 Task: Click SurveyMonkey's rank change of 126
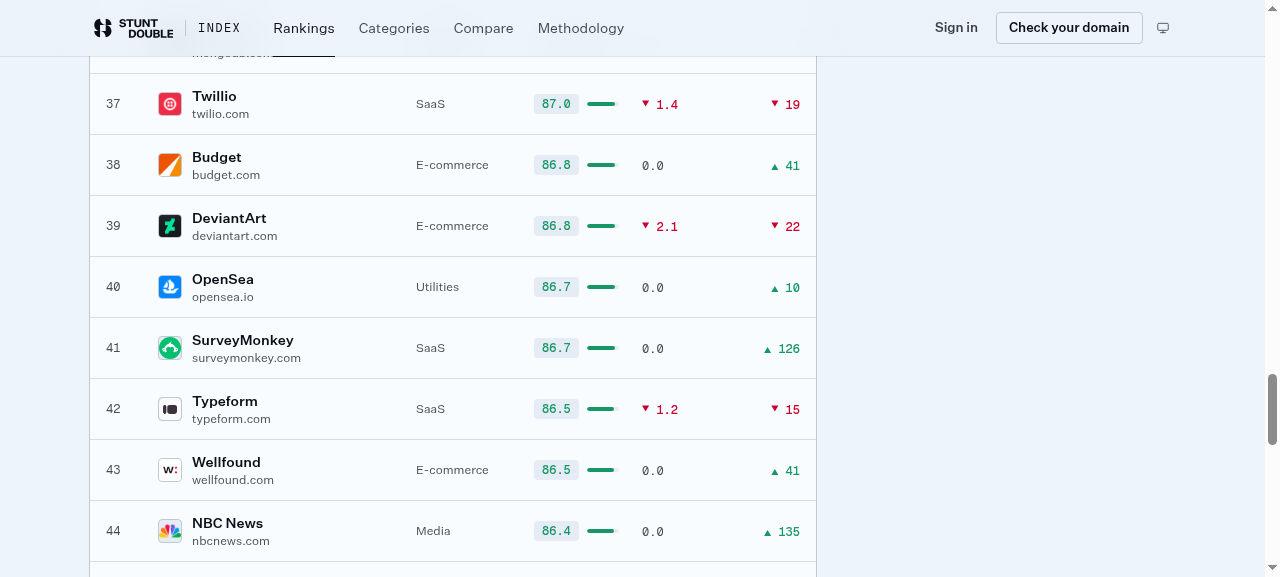coord(782,349)
